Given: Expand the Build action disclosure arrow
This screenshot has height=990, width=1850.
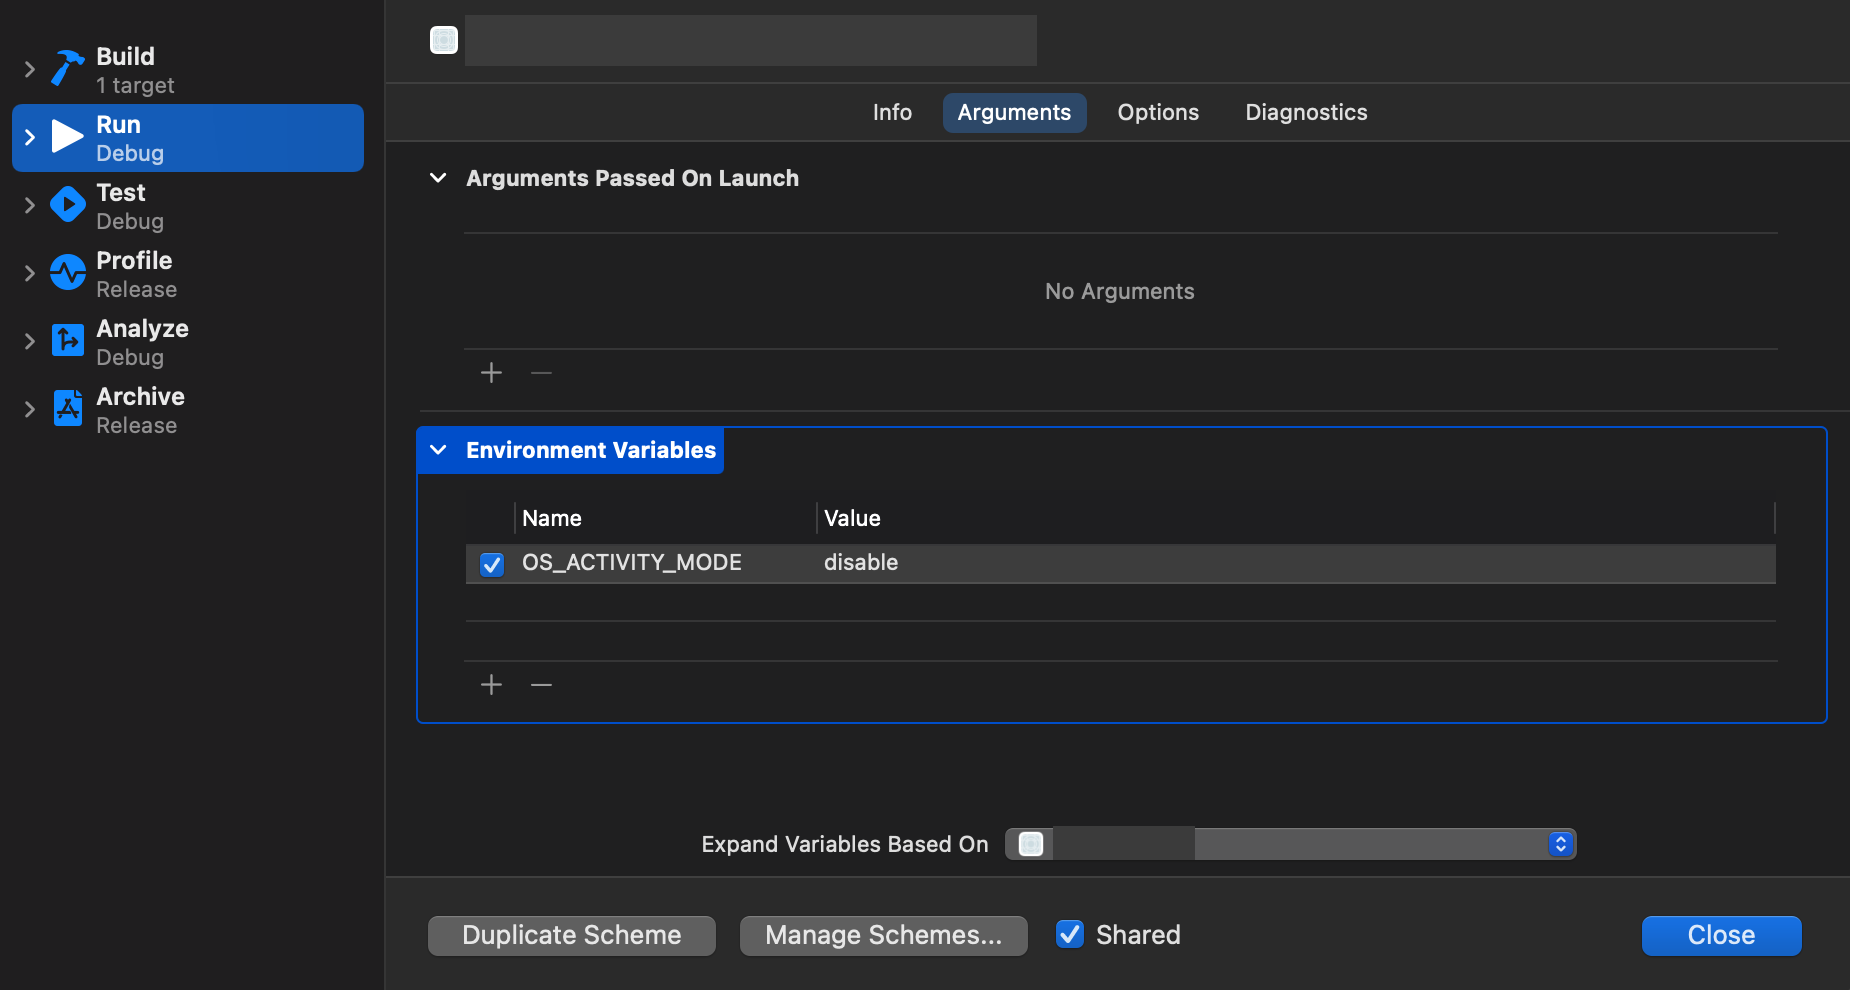Looking at the screenshot, I should pos(30,69).
